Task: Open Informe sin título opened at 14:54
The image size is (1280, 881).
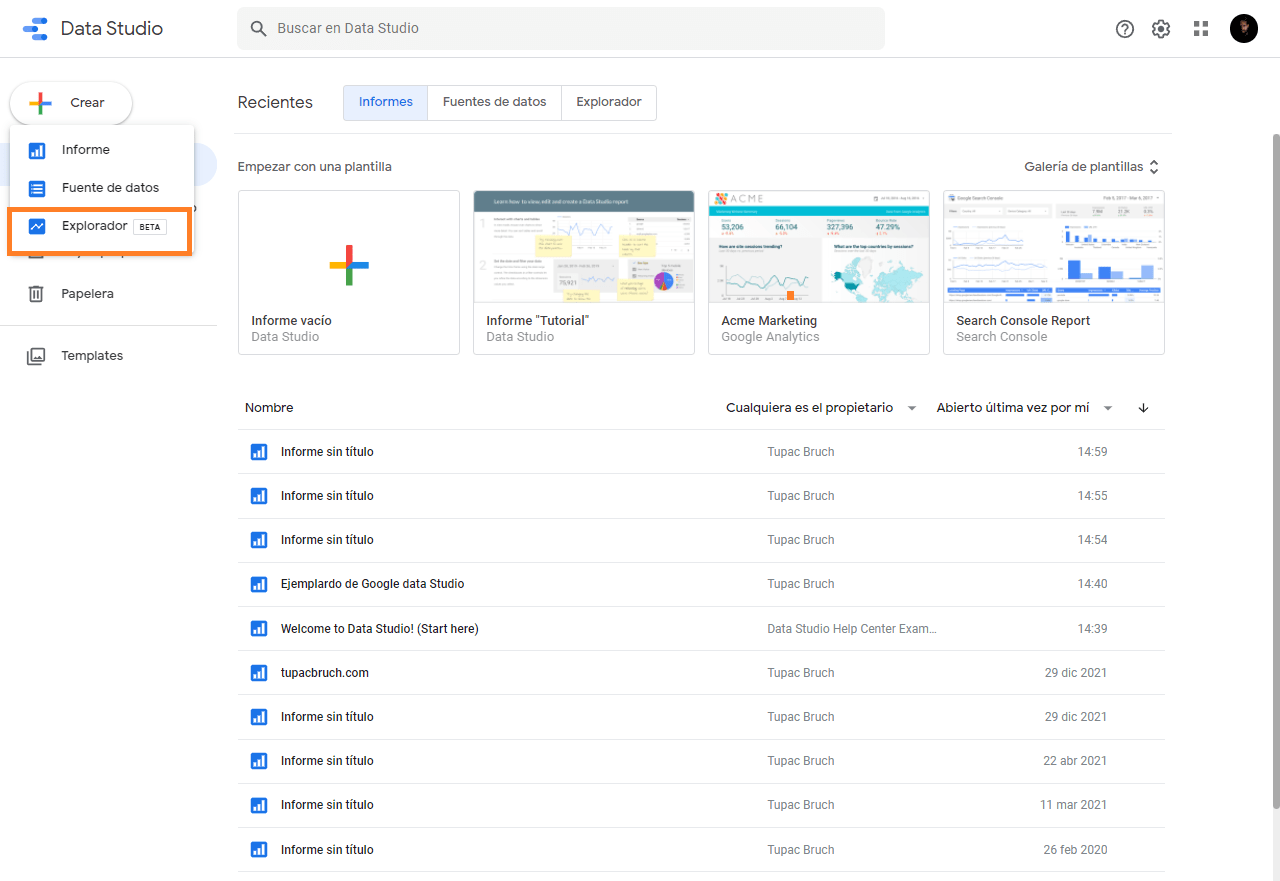Action: pos(327,540)
